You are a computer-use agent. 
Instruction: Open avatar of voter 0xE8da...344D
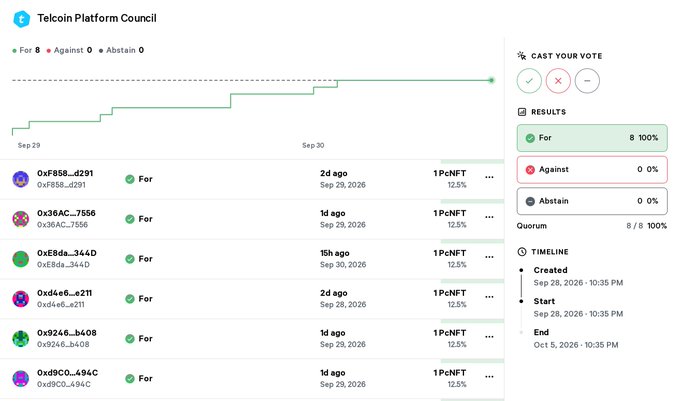click(20, 259)
